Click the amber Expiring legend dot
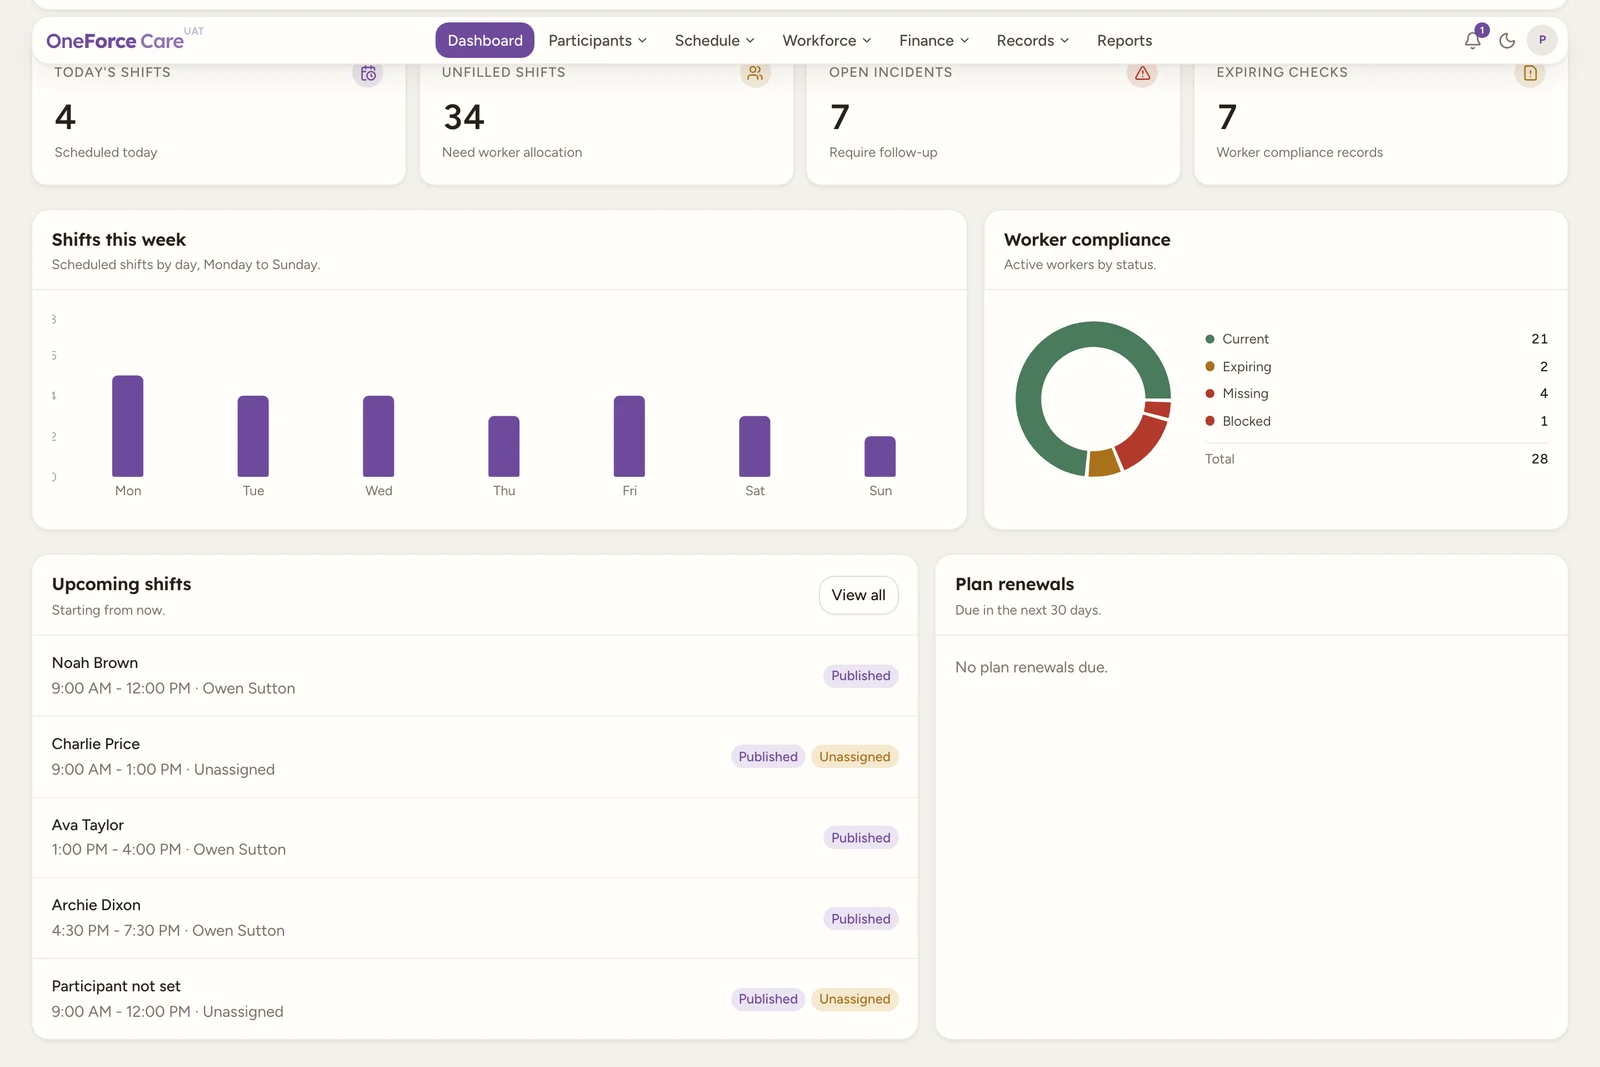 tap(1210, 366)
